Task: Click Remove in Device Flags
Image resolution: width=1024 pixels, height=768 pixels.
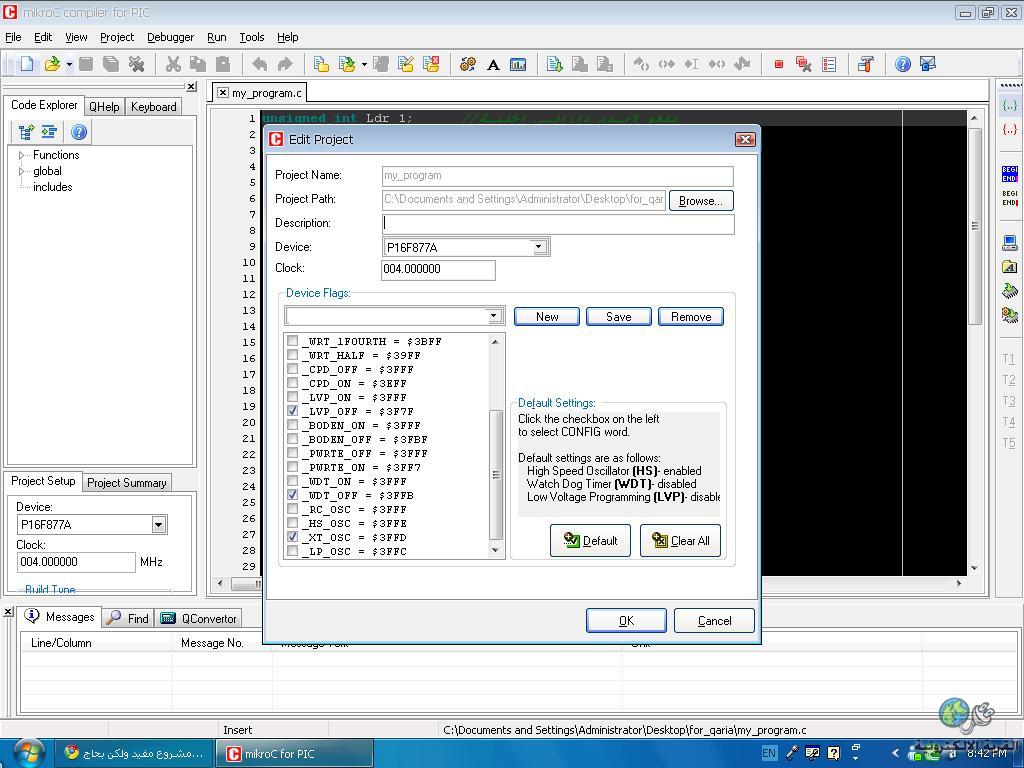Action: 691,317
